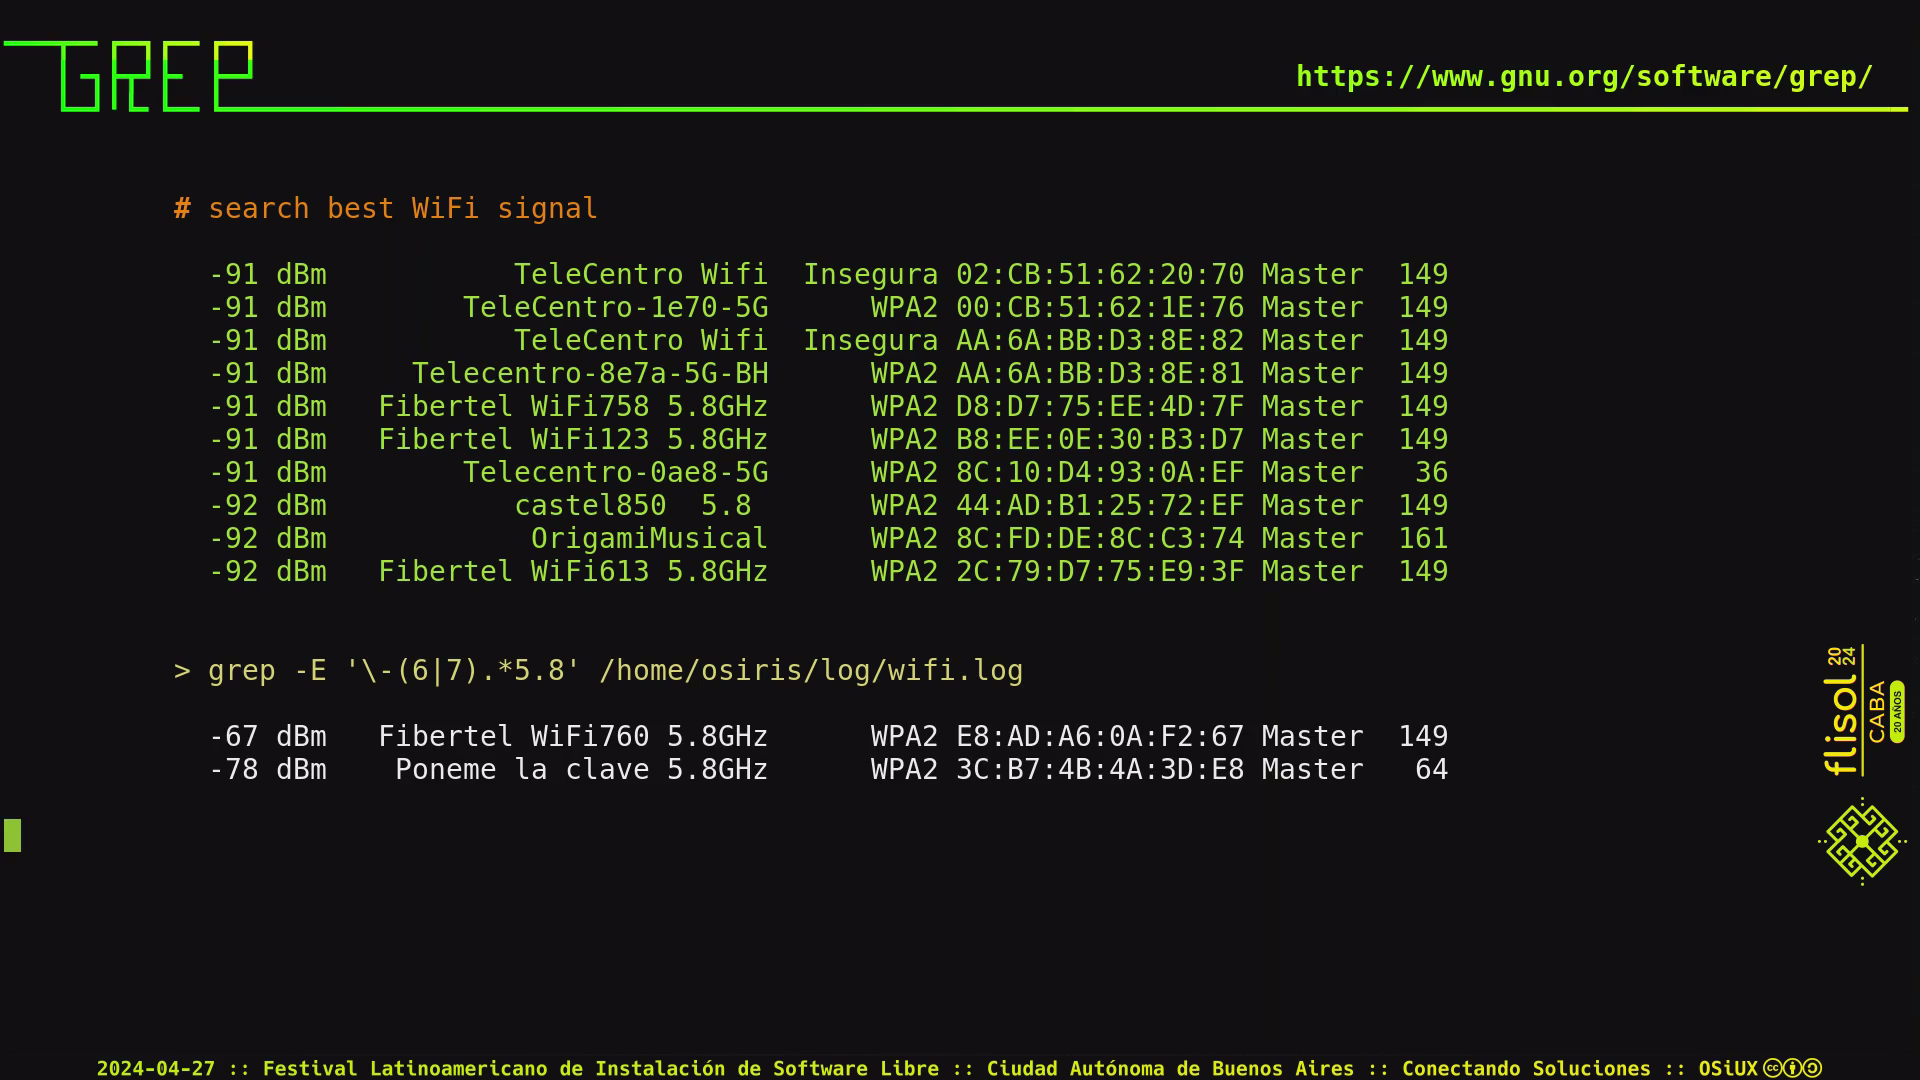Click the castel850 5.8 network name
The height and width of the screenshot is (1080, 1920).
coord(632,505)
